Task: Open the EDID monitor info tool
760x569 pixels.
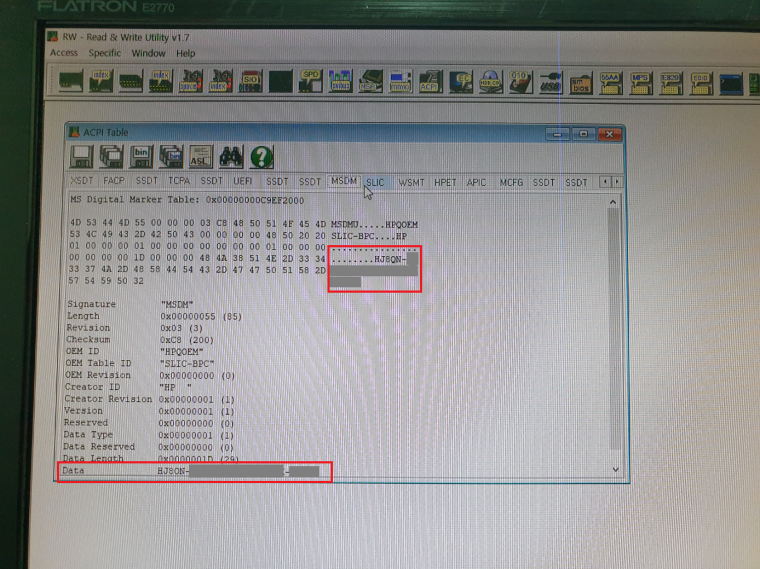Action: (x=701, y=84)
